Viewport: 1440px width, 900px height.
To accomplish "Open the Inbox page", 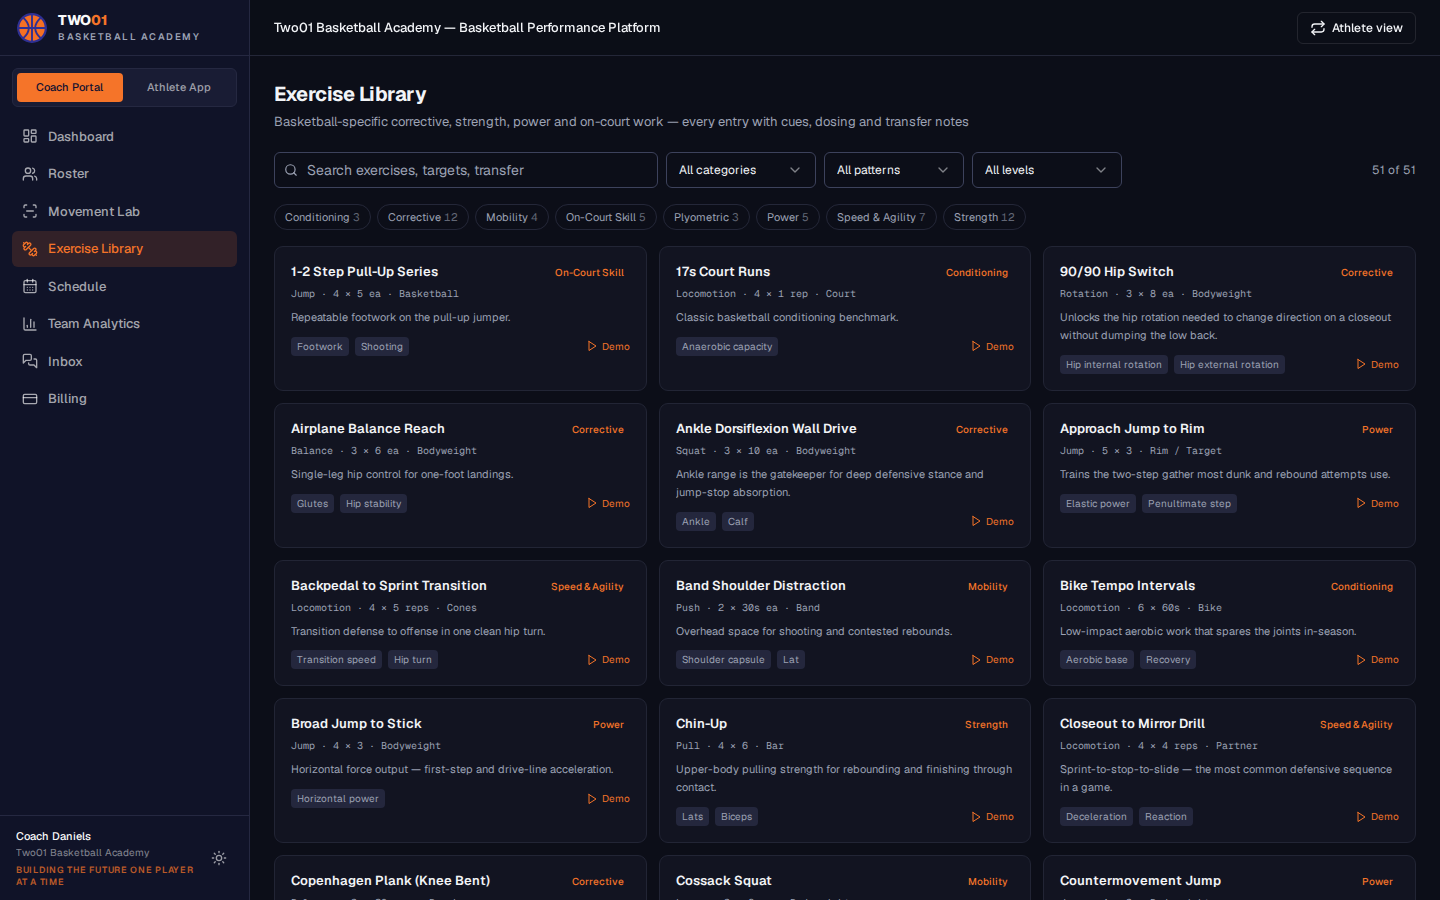I will pyautogui.click(x=124, y=361).
